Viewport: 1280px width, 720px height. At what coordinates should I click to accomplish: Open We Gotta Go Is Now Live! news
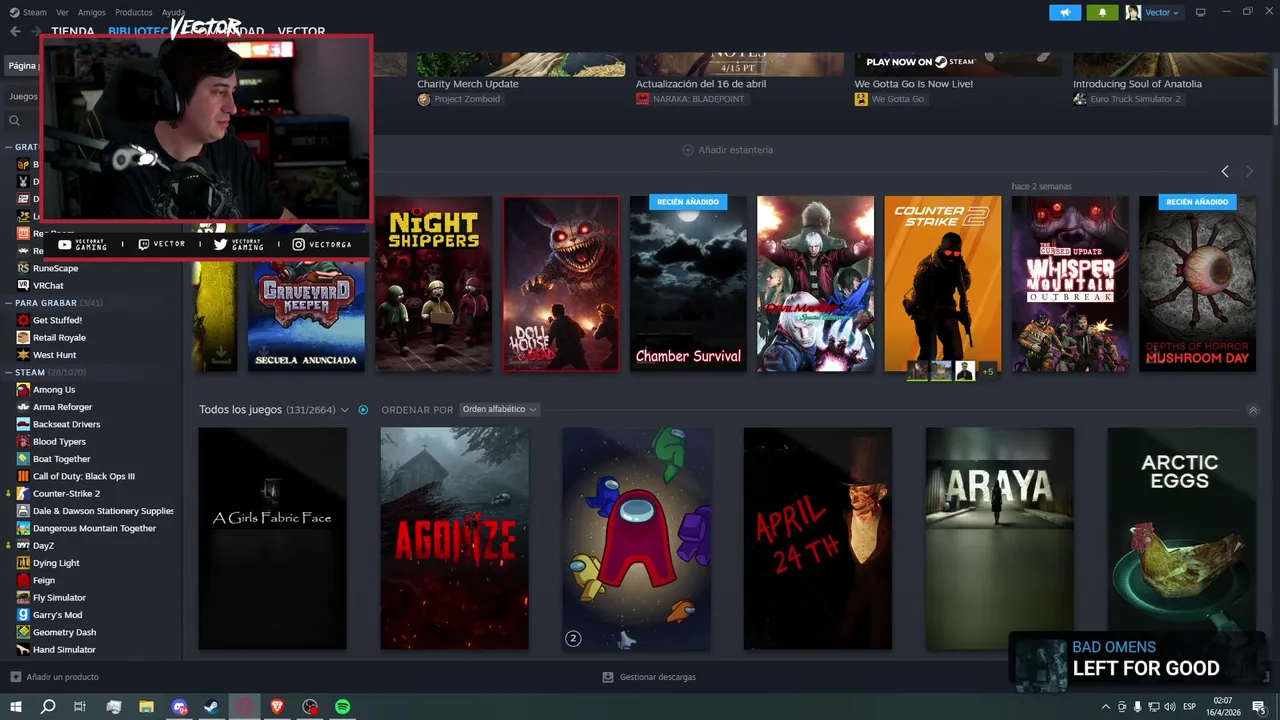pyautogui.click(x=914, y=84)
